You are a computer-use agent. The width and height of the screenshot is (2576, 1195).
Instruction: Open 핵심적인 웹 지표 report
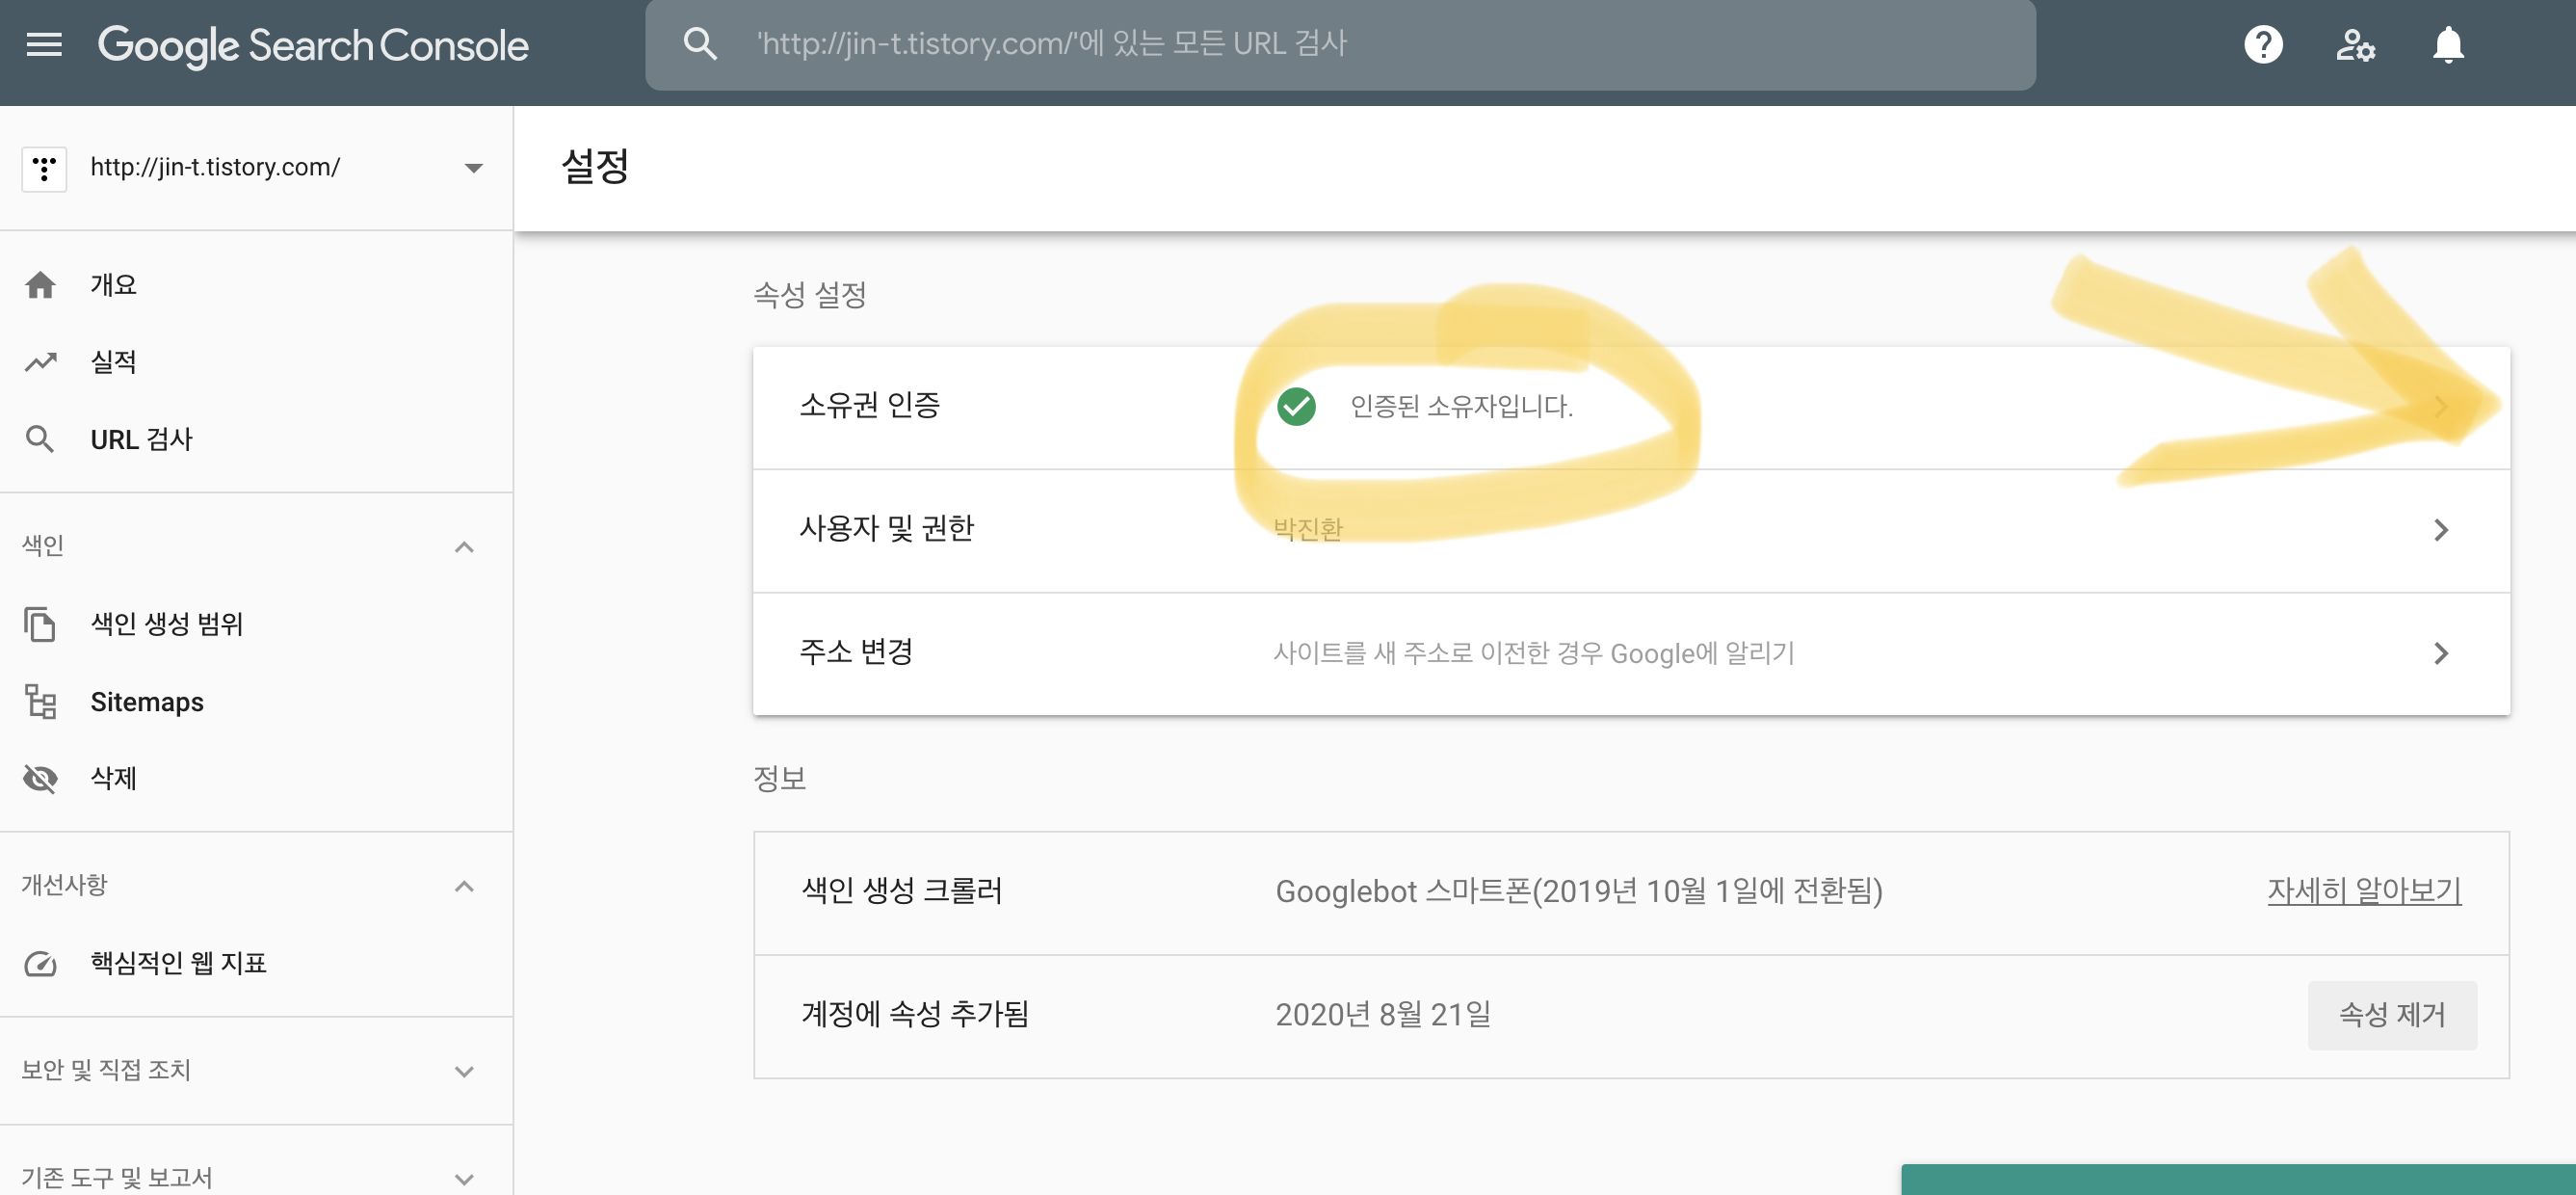[178, 963]
